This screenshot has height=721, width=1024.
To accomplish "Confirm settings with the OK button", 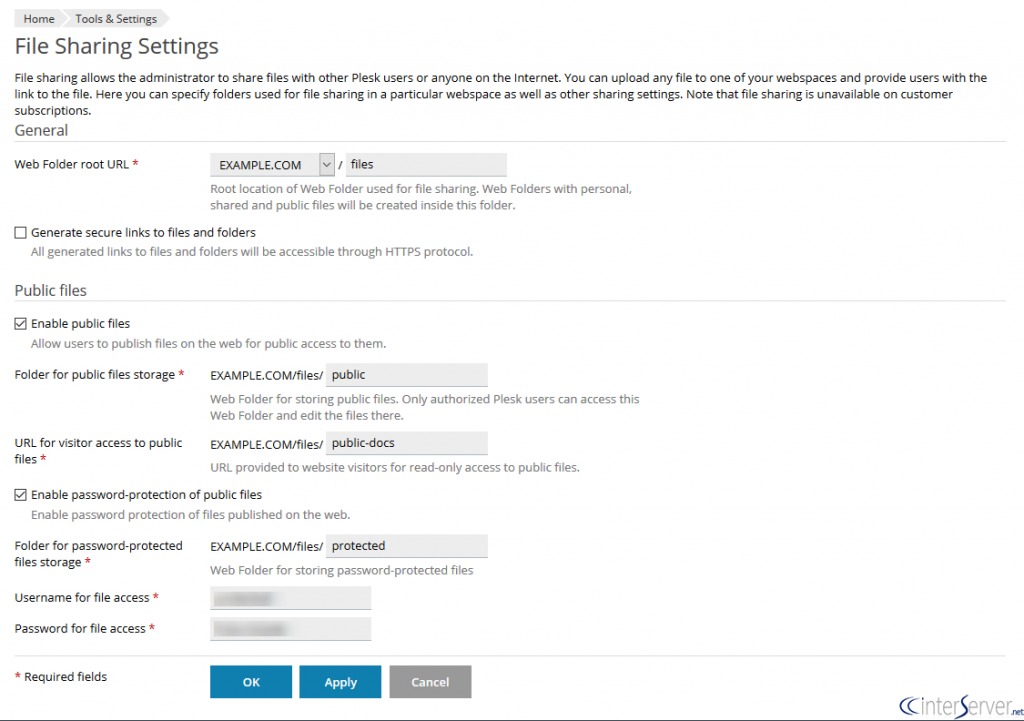I will 251,682.
